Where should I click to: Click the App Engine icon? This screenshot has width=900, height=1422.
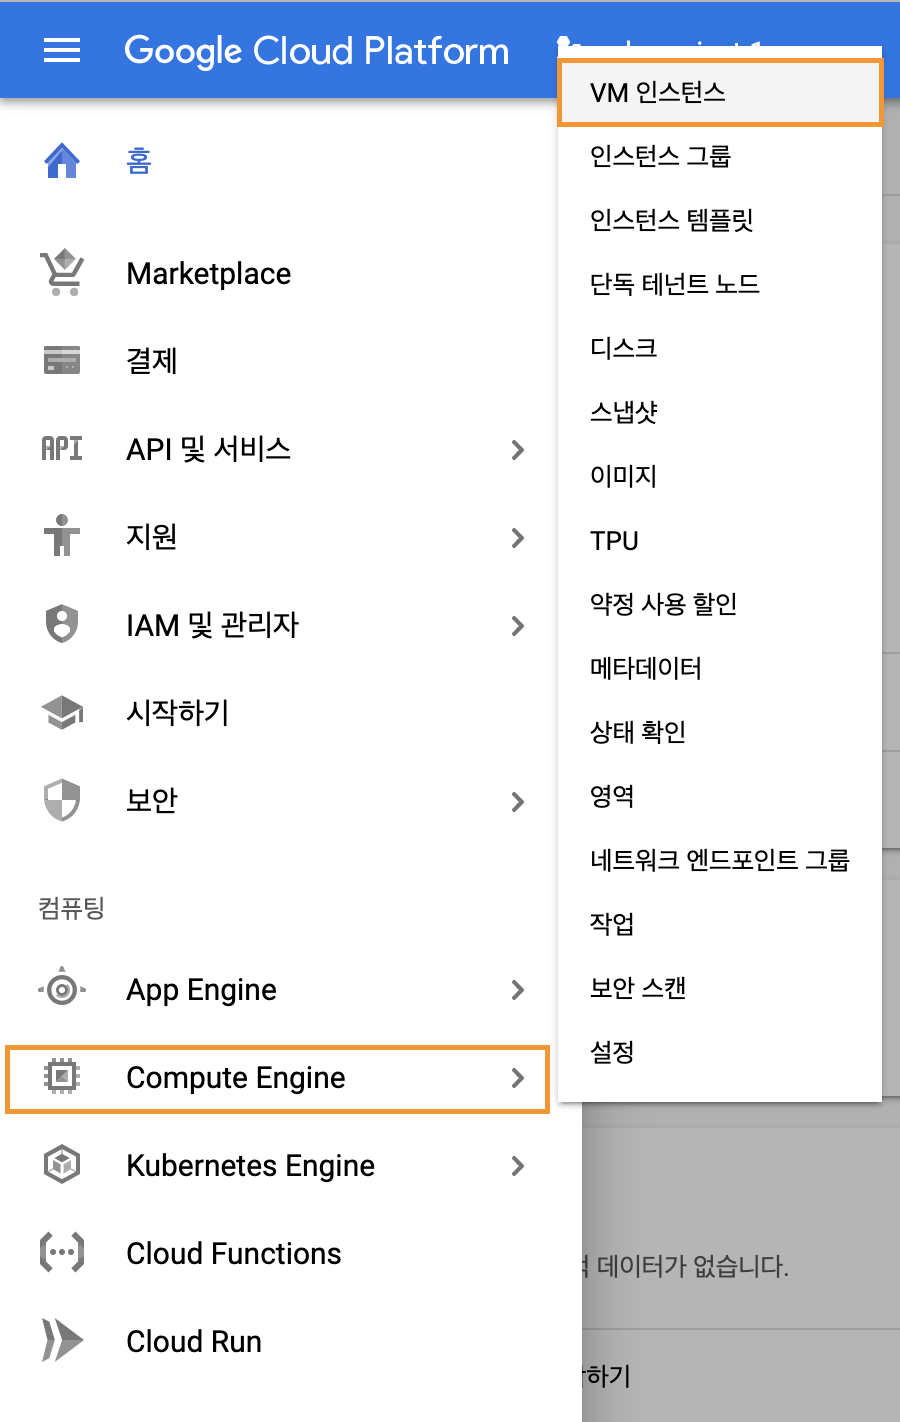pyautogui.click(x=62, y=989)
